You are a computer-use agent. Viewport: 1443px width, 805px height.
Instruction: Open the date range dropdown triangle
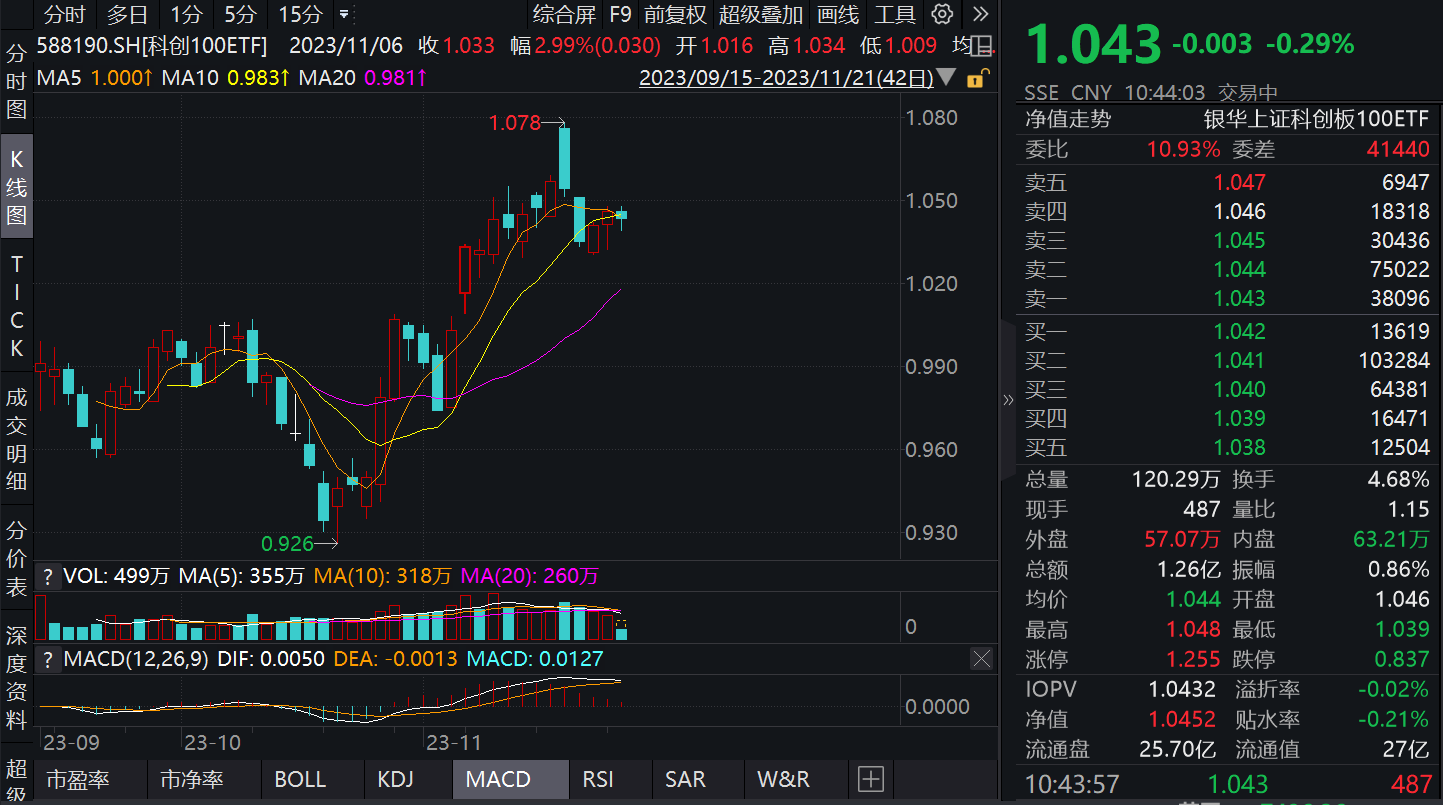tap(948, 78)
